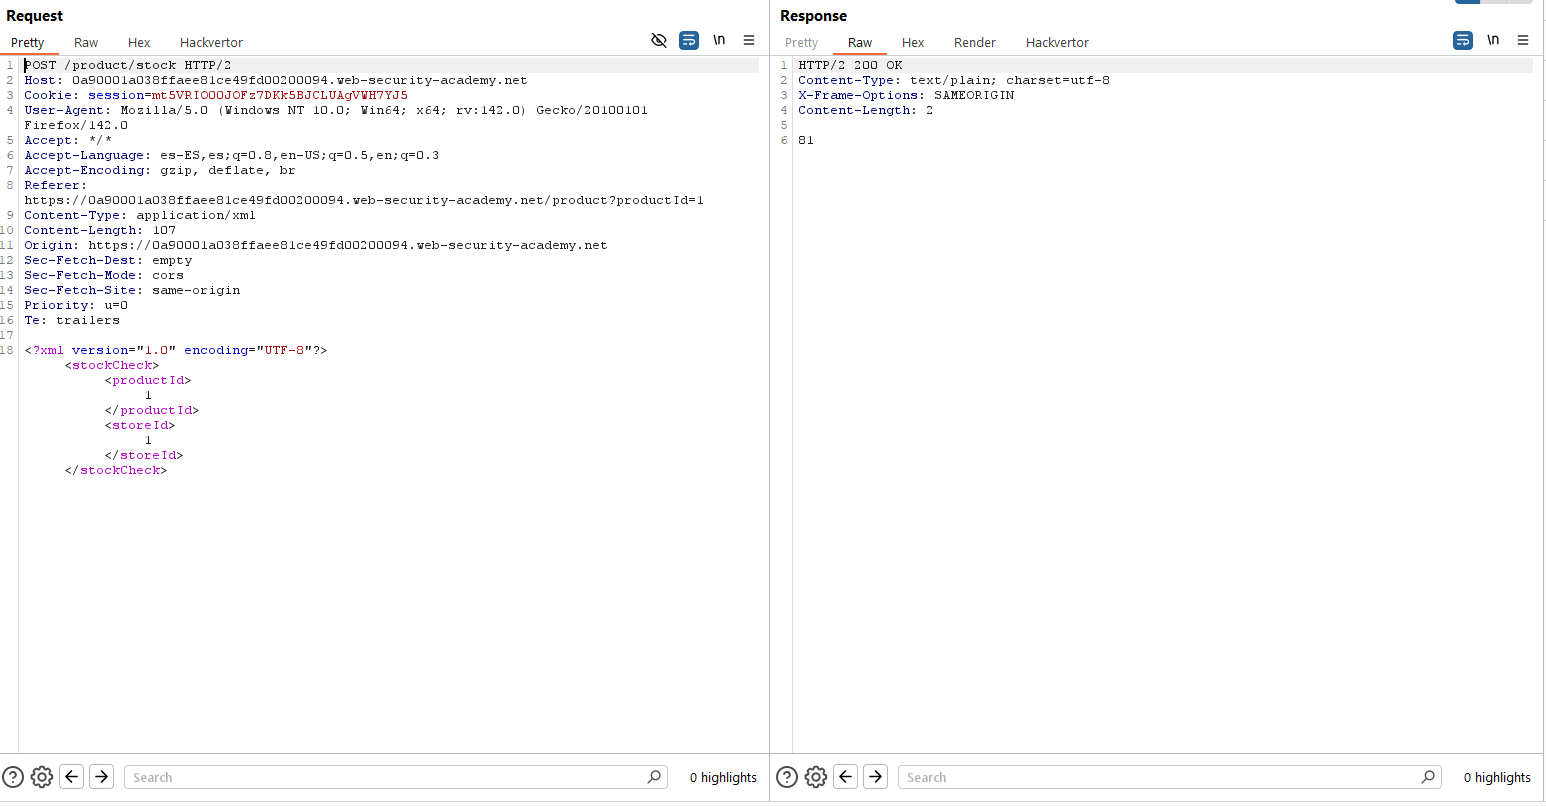Open the Request panel hamburger options menu
The height and width of the screenshot is (806, 1546).
(749, 41)
